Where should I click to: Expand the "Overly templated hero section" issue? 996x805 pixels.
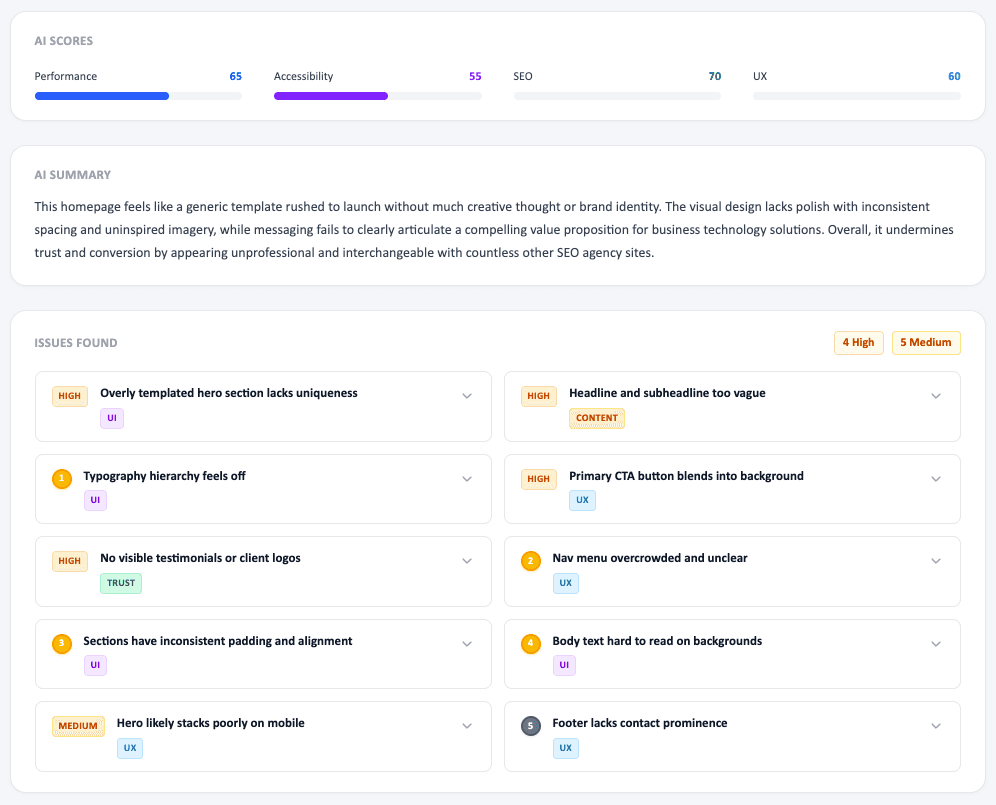point(466,396)
